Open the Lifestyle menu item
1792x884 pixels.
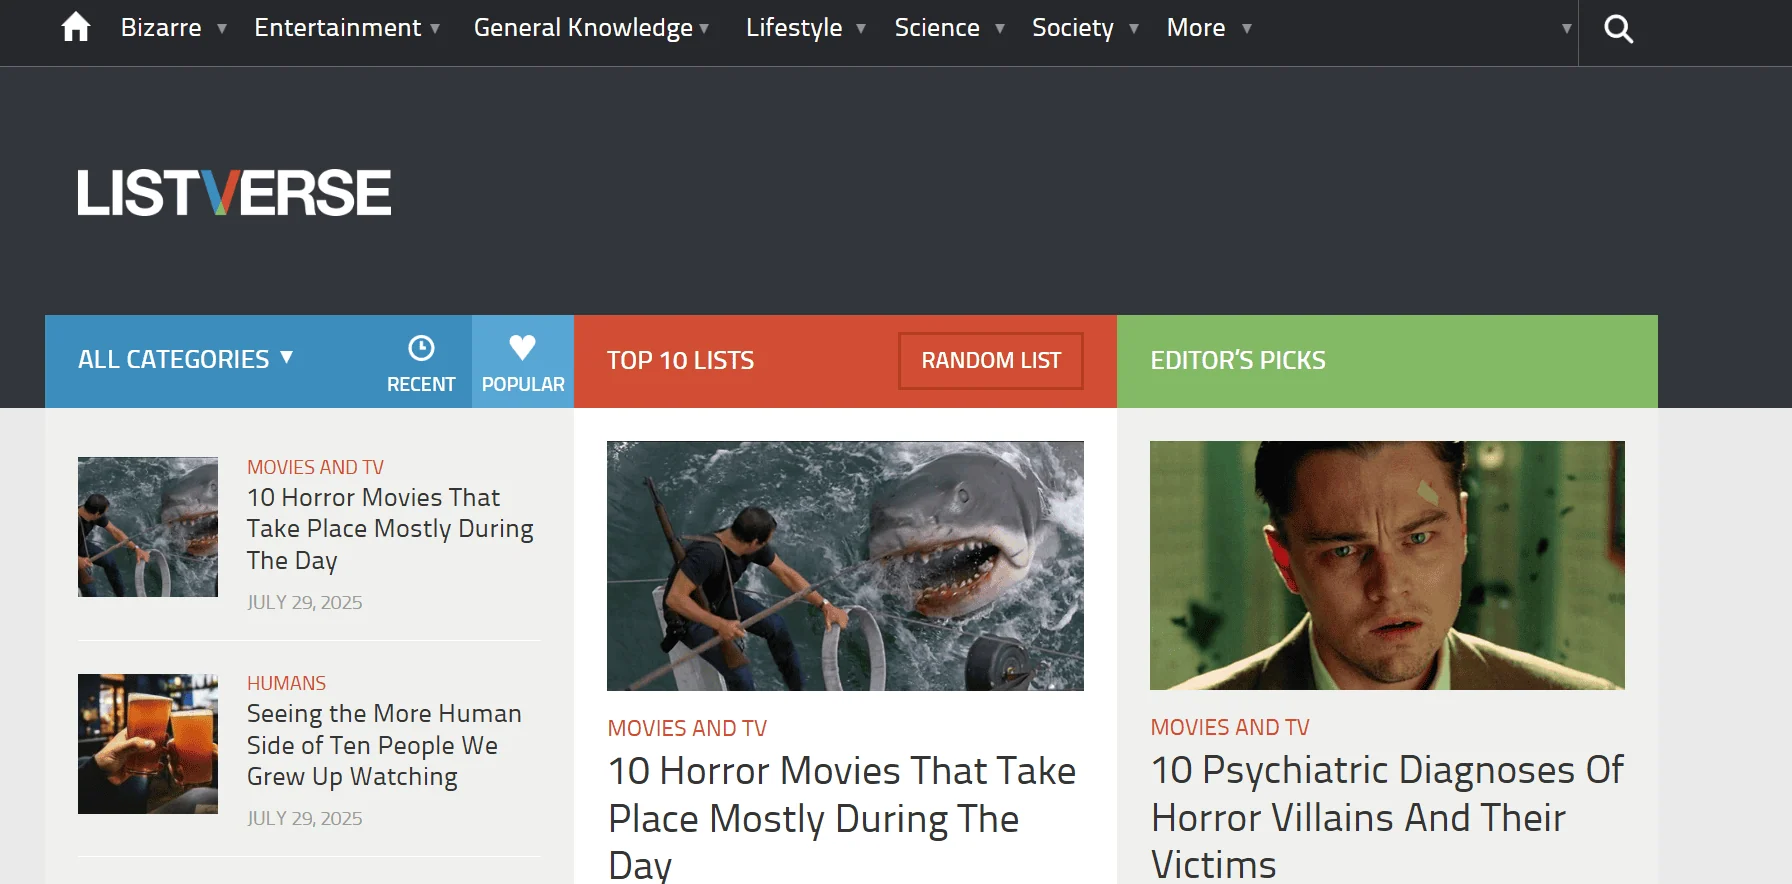(794, 28)
